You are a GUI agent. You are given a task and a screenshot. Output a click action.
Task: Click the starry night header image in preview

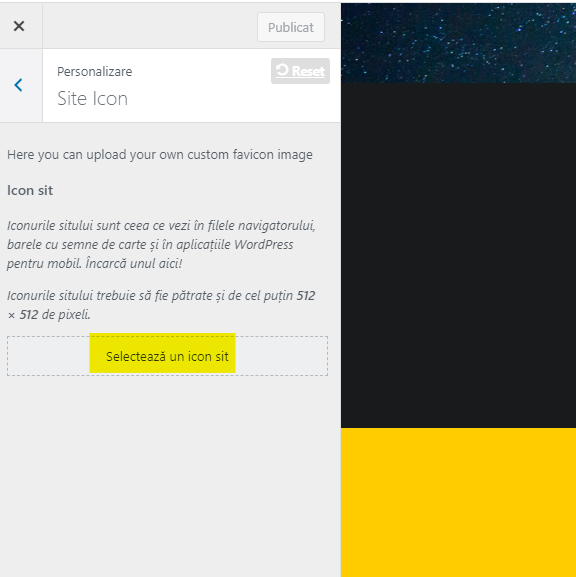(x=458, y=43)
